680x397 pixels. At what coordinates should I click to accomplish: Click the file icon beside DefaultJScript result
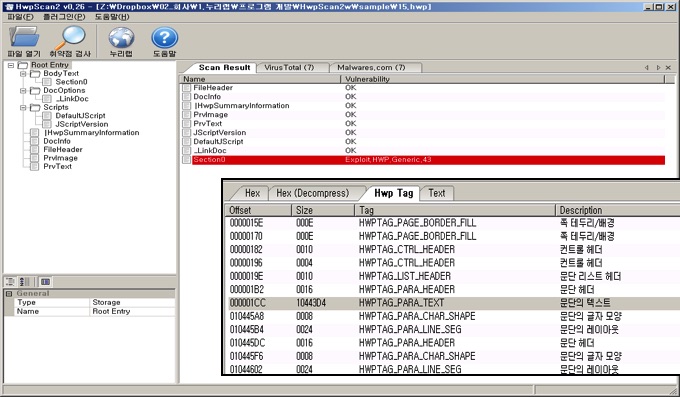(x=186, y=142)
